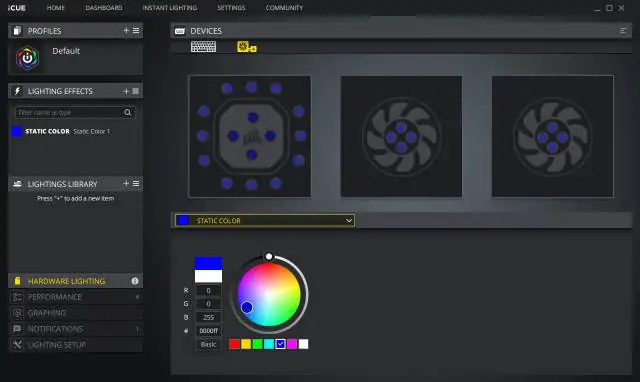
Task: Open Lightings Library hamburger menu
Action: click(x=136, y=184)
